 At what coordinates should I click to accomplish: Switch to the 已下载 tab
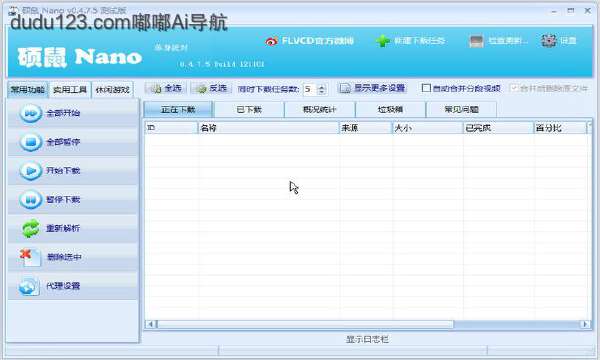click(x=249, y=109)
